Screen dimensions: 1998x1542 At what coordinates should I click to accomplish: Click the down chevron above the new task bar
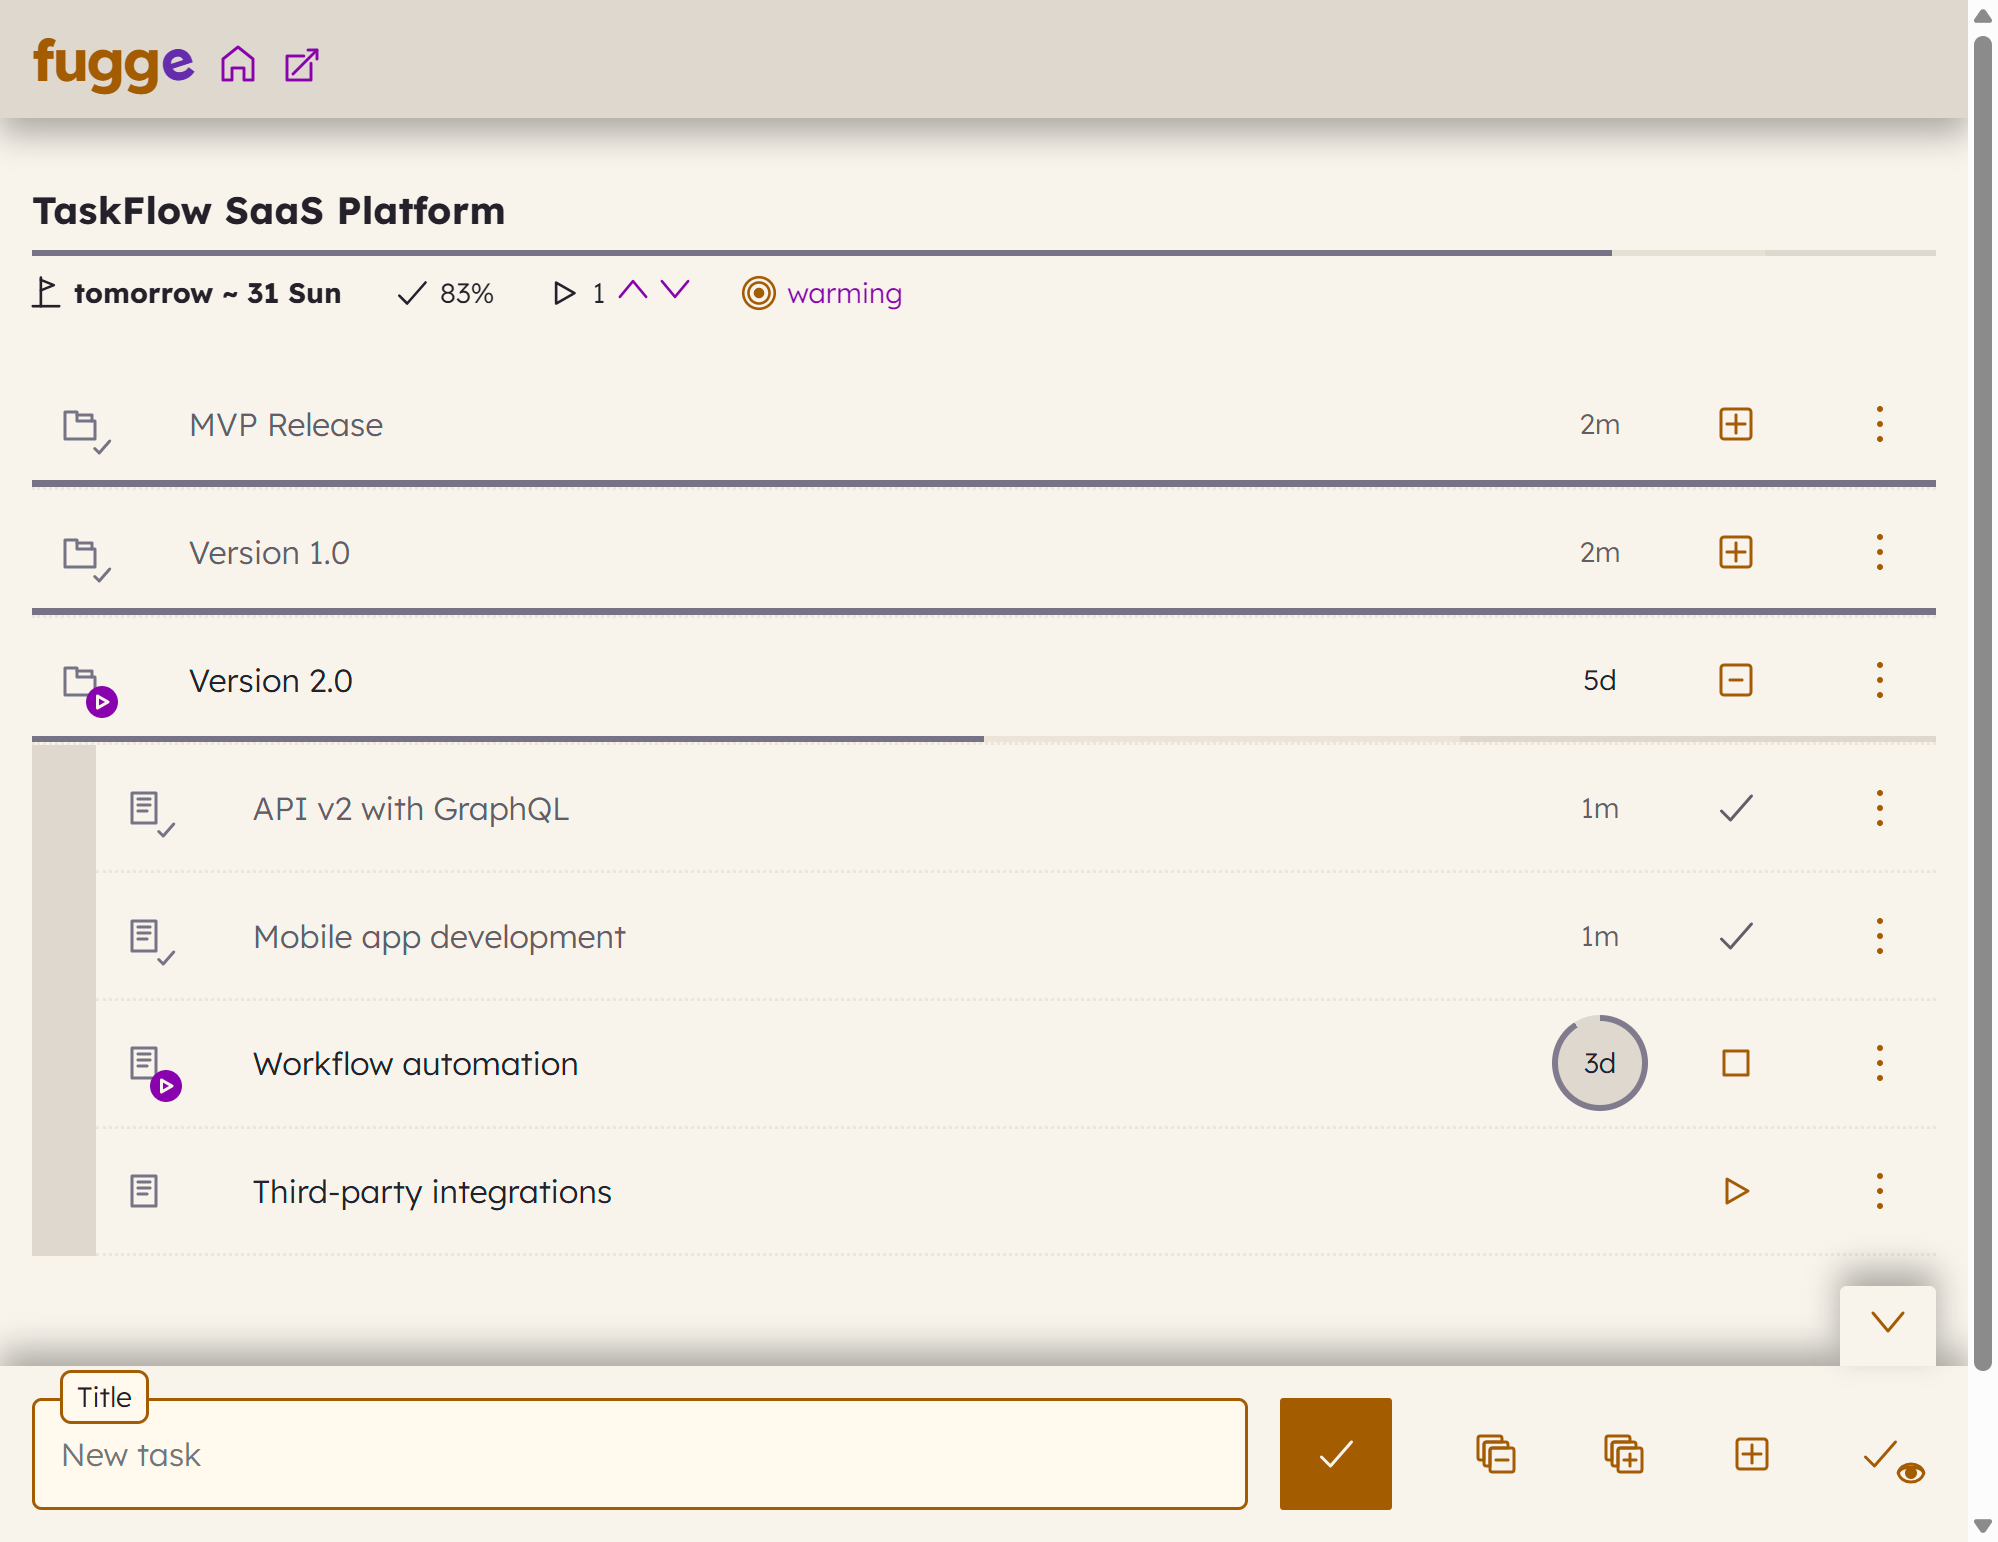coord(1887,1322)
